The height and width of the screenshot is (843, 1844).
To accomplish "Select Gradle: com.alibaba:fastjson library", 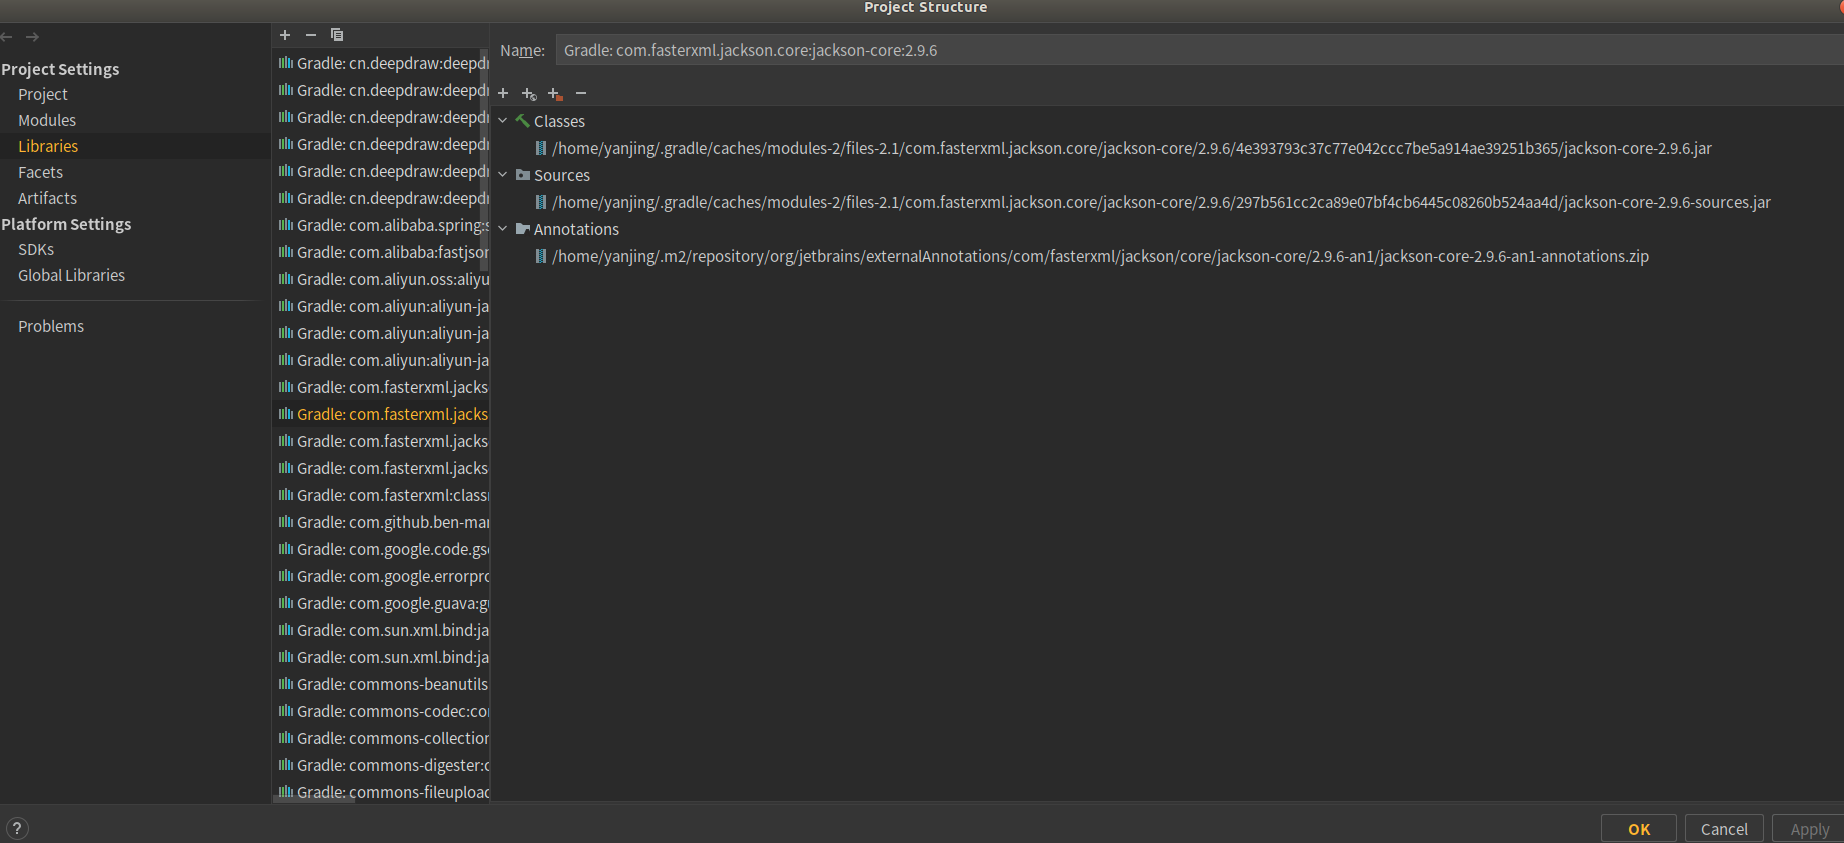I will pyautogui.click(x=381, y=252).
